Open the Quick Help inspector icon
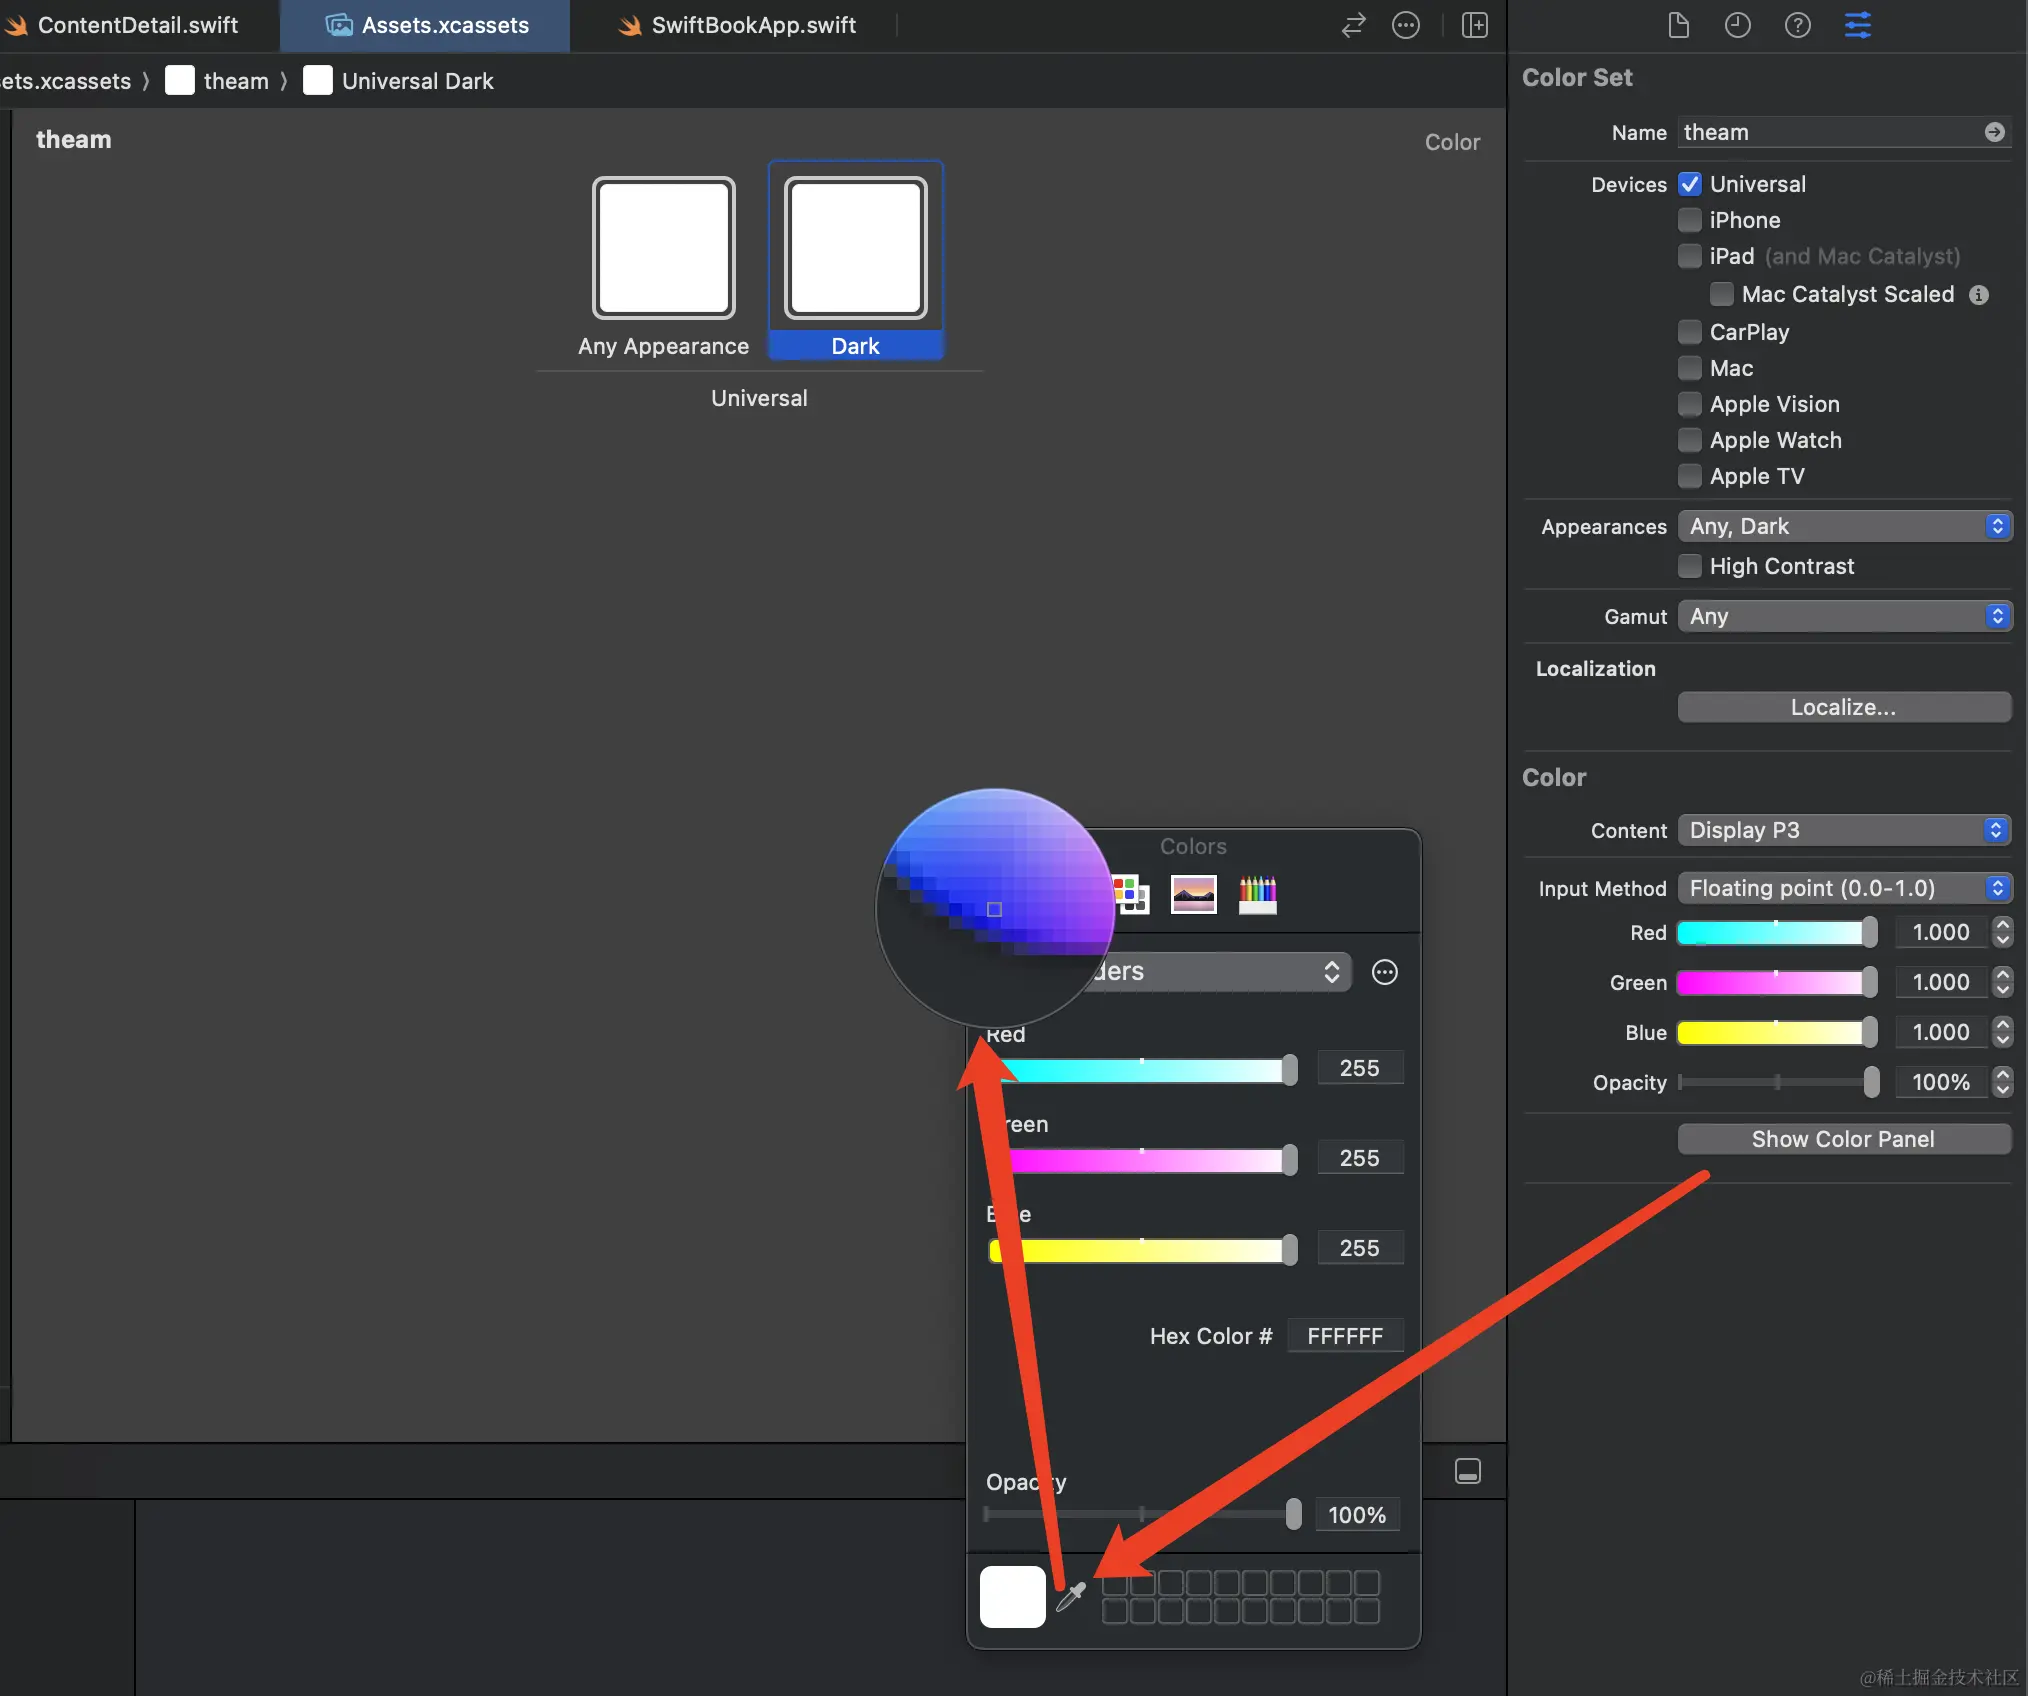The width and height of the screenshot is (2028, 1696). (x=1798, y=25)
